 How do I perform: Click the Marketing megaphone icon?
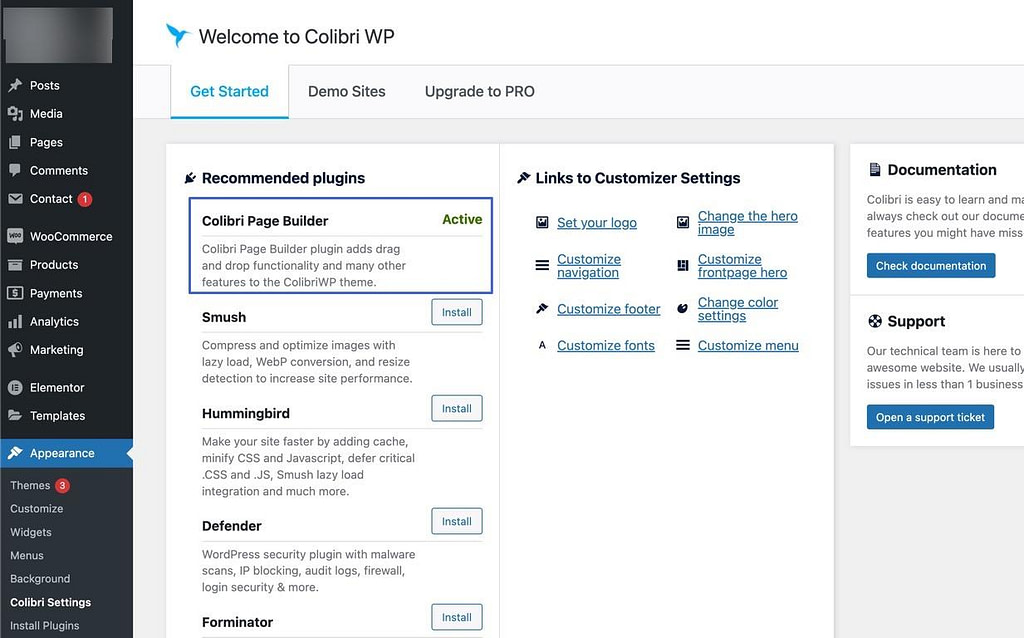tap(17, 350)
